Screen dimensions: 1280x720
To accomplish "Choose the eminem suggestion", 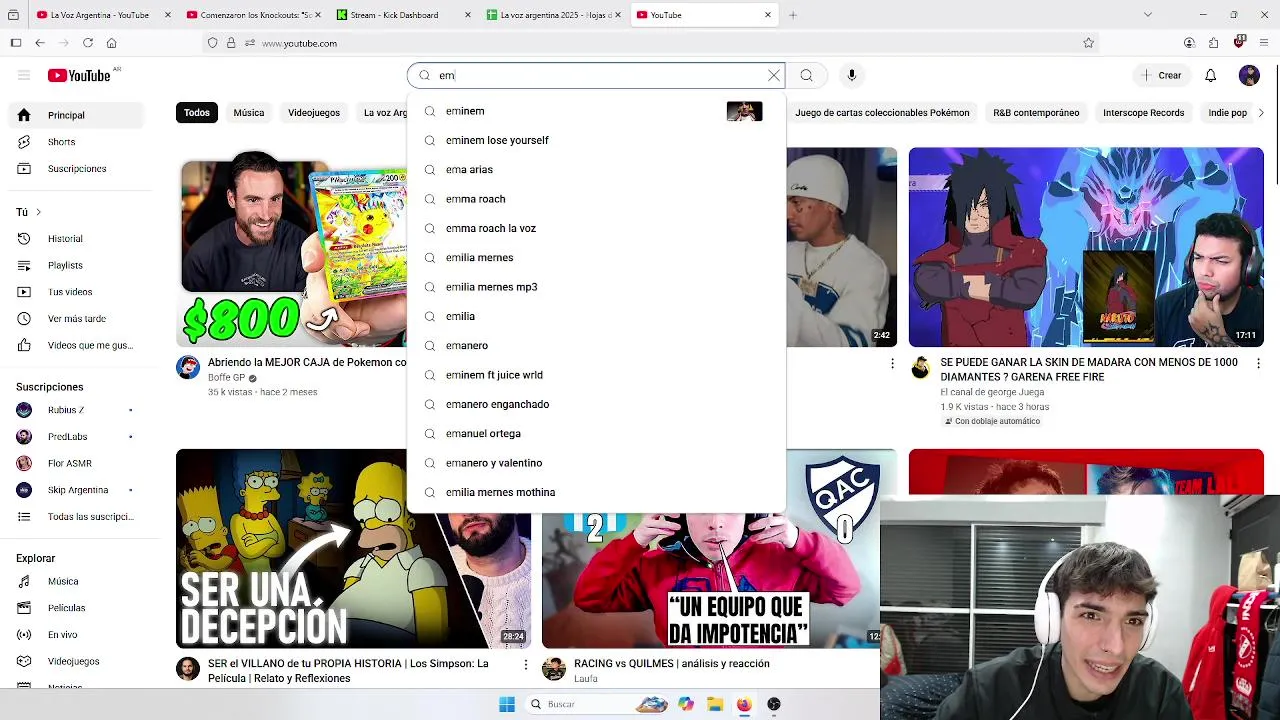I will pos(596,111).
